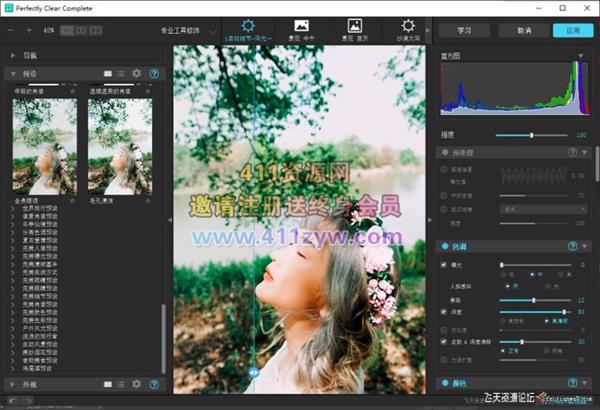Screen dimensions: 600x410
Task: Click the zoom out minus icon
Action: coord(11,30)
